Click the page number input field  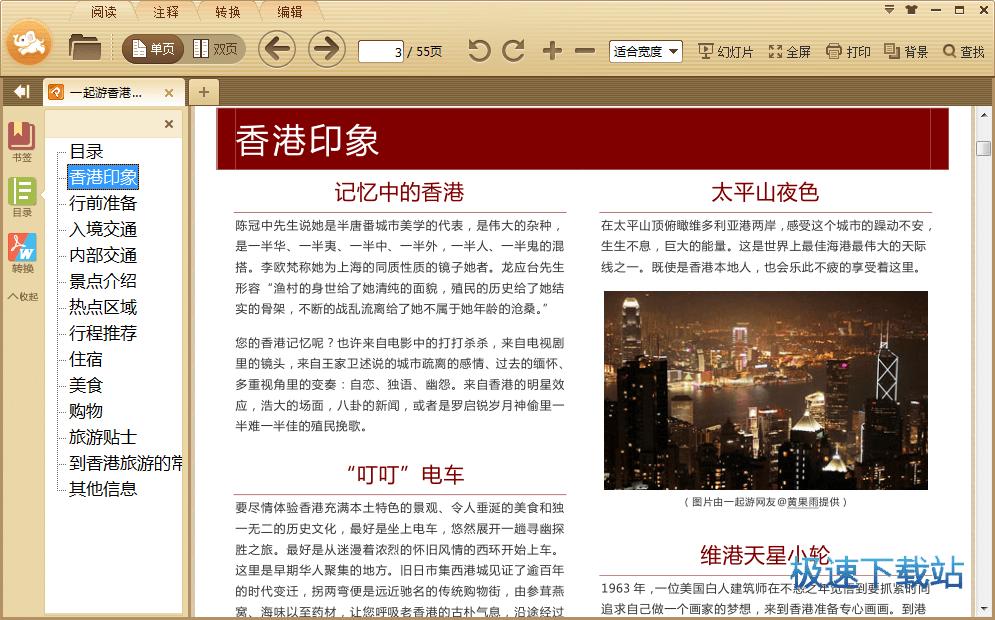(x=382, y=50)
